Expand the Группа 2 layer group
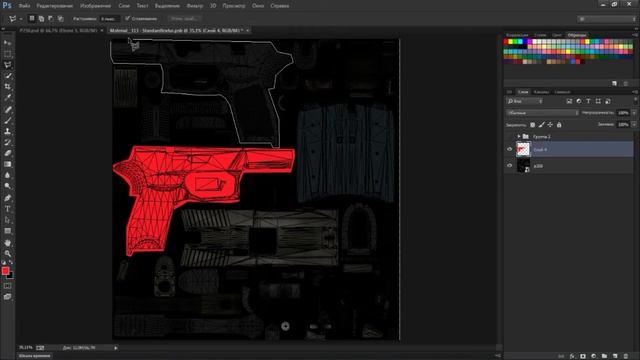 click(x=519, y=136)
